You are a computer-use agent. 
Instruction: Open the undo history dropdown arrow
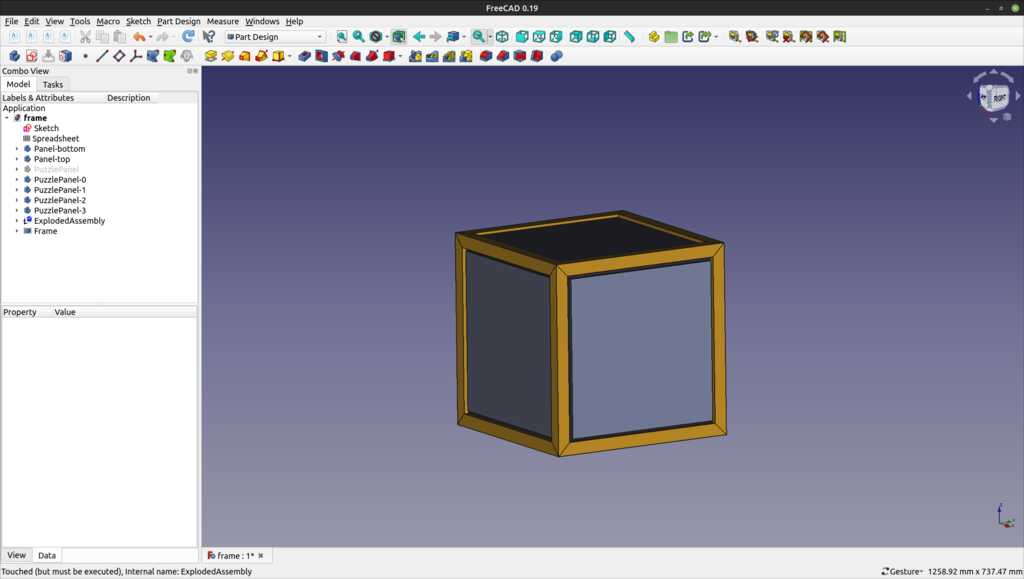point(150,37)
